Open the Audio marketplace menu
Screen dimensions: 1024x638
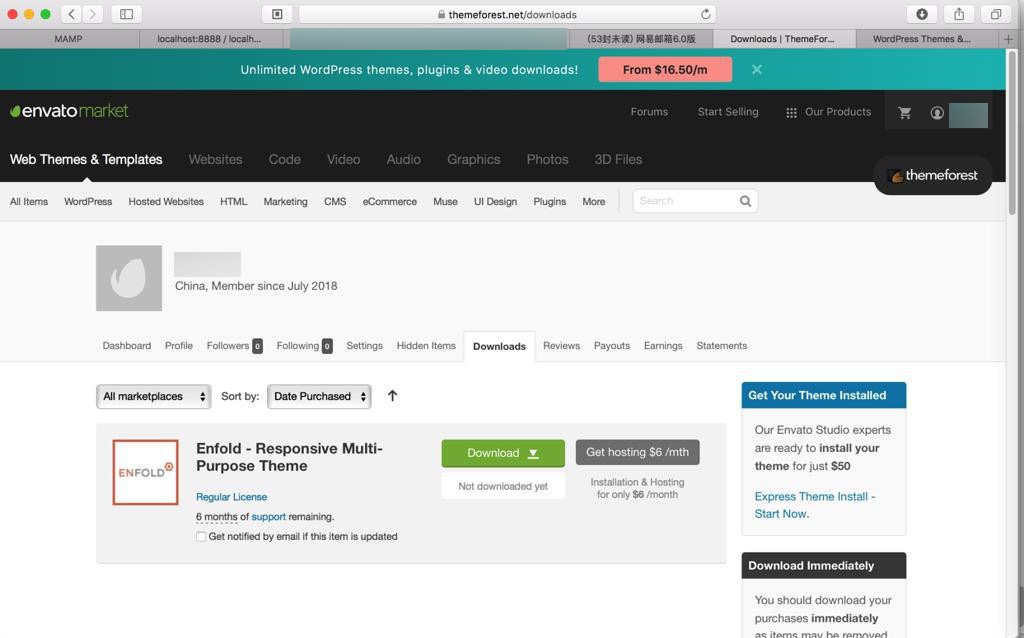tap(404, 159)
